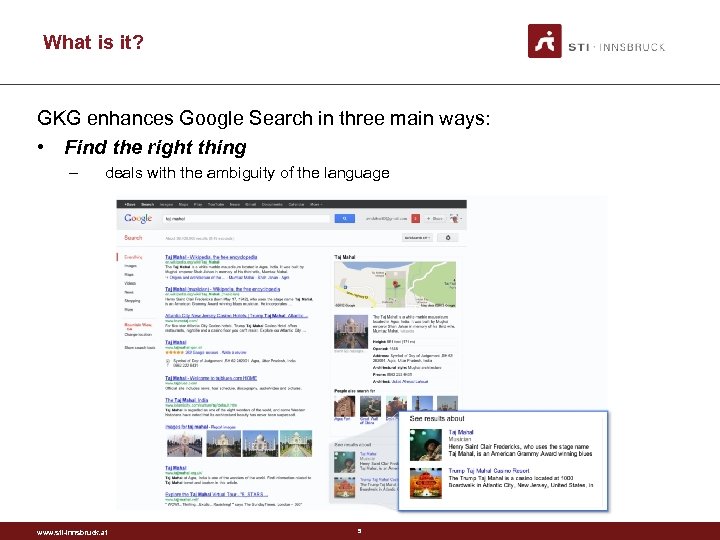Click "deals with the ambiguity of the language" text

pyautogui.click(x=247, y=173)
